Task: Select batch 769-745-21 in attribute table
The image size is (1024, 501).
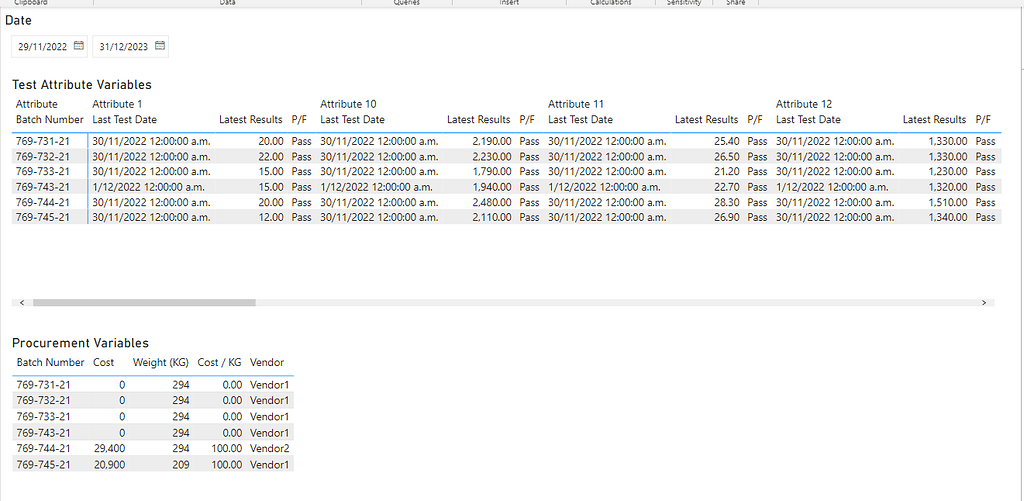Action: [42, 217]
